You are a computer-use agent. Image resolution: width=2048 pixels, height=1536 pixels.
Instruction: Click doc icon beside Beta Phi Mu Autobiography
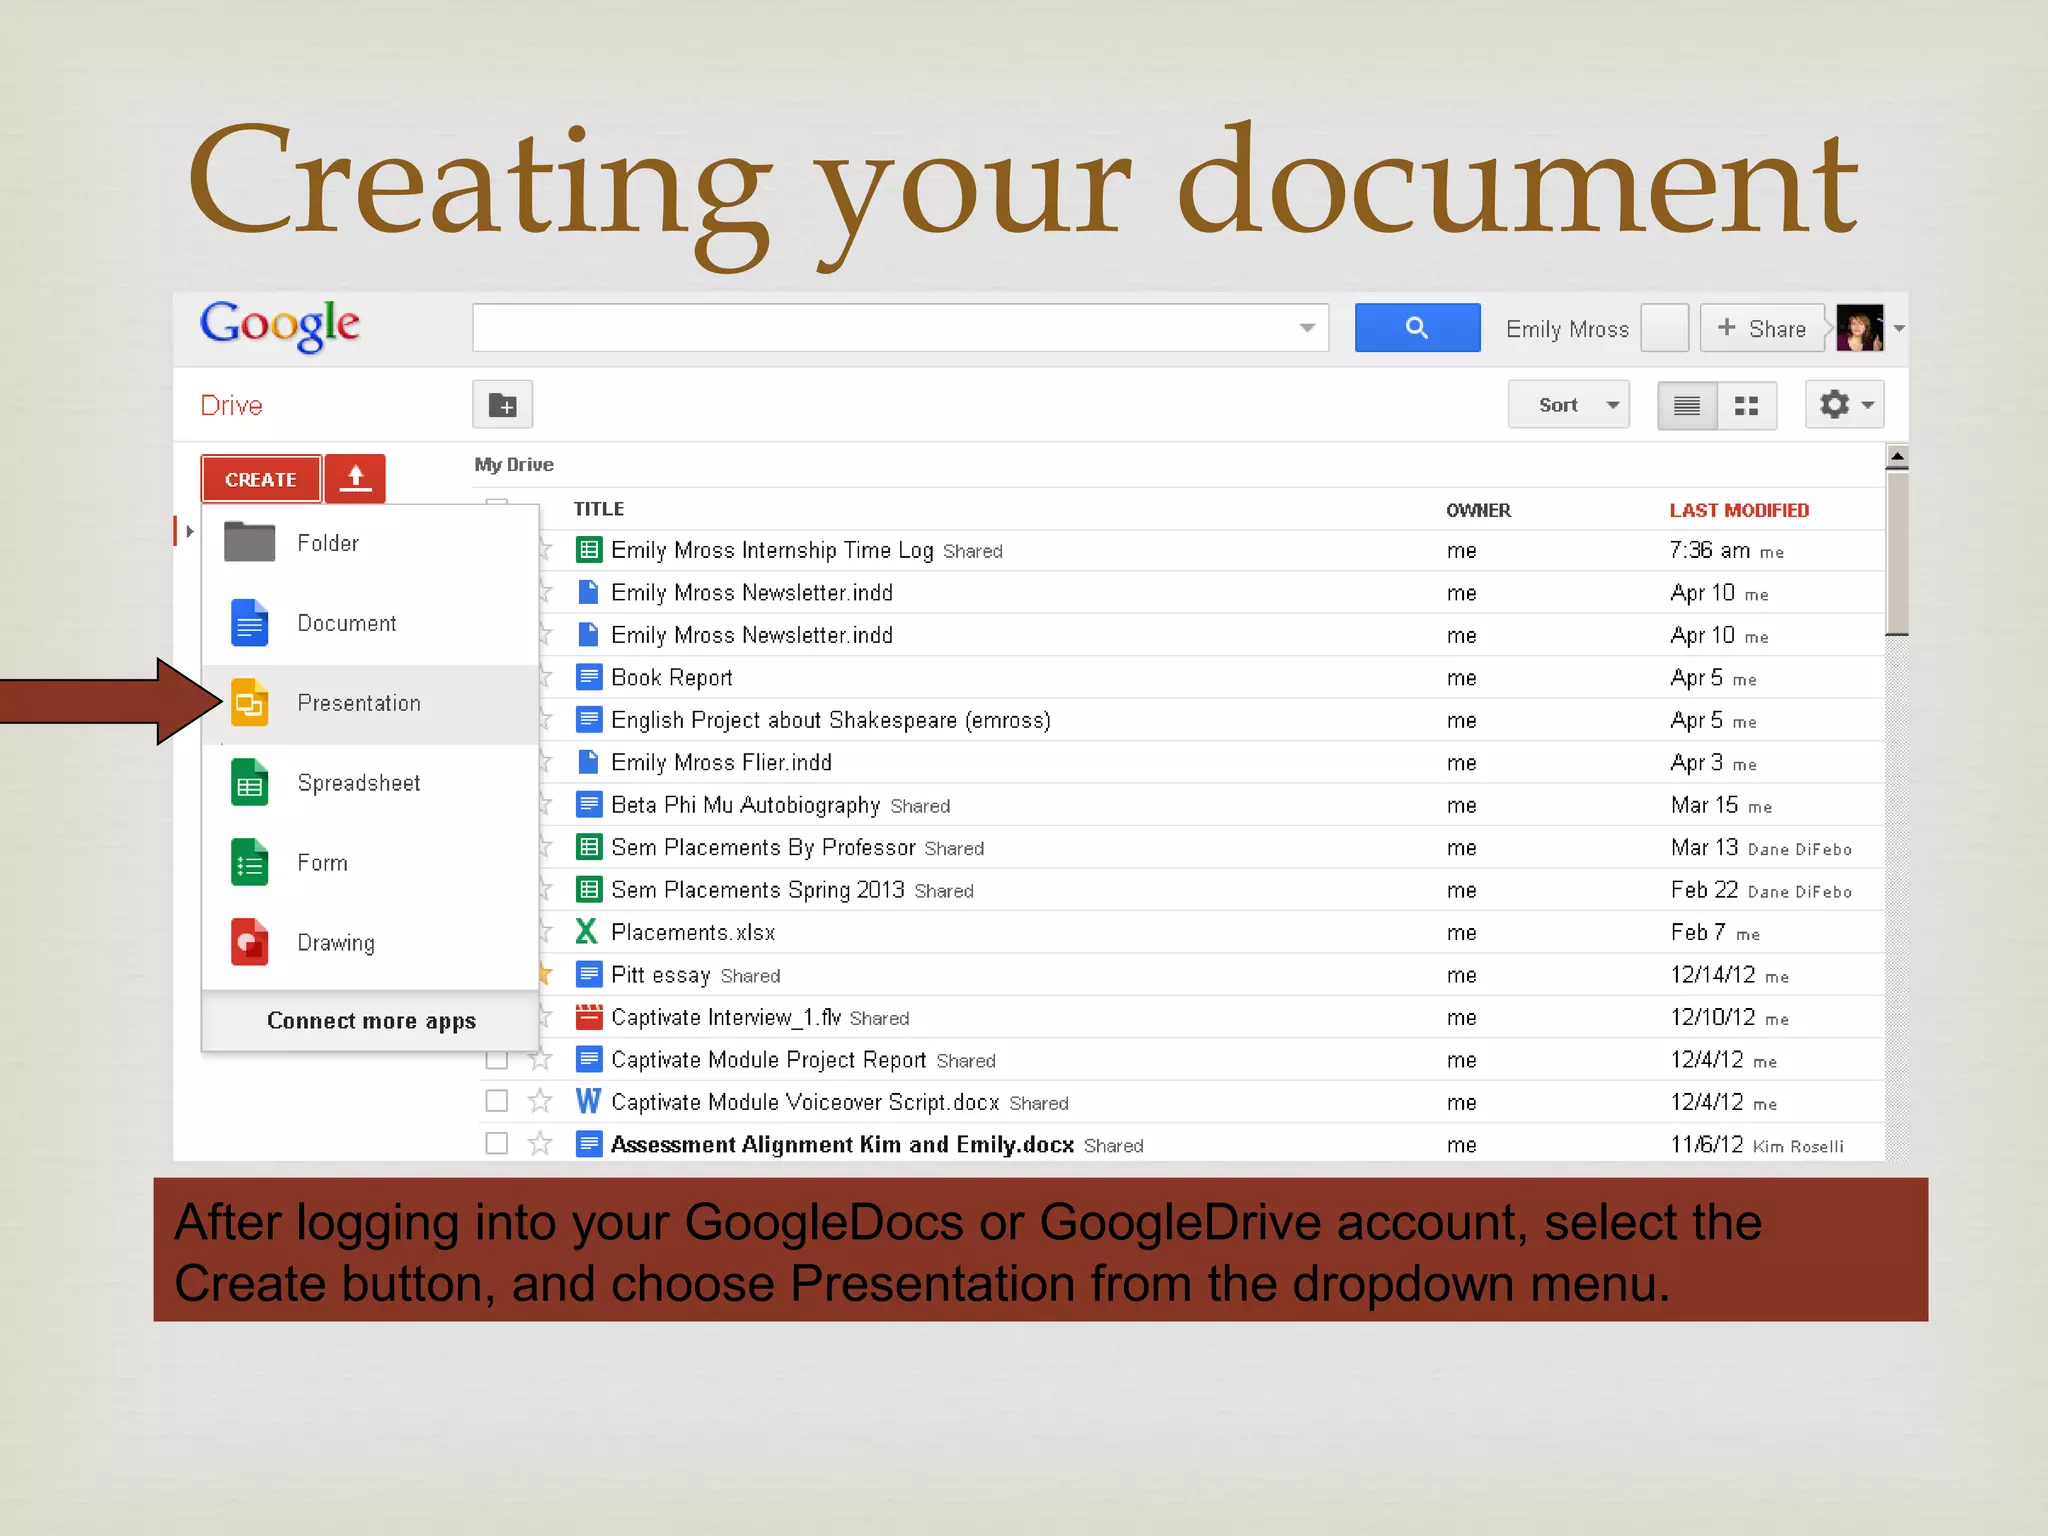click(589, 804)
